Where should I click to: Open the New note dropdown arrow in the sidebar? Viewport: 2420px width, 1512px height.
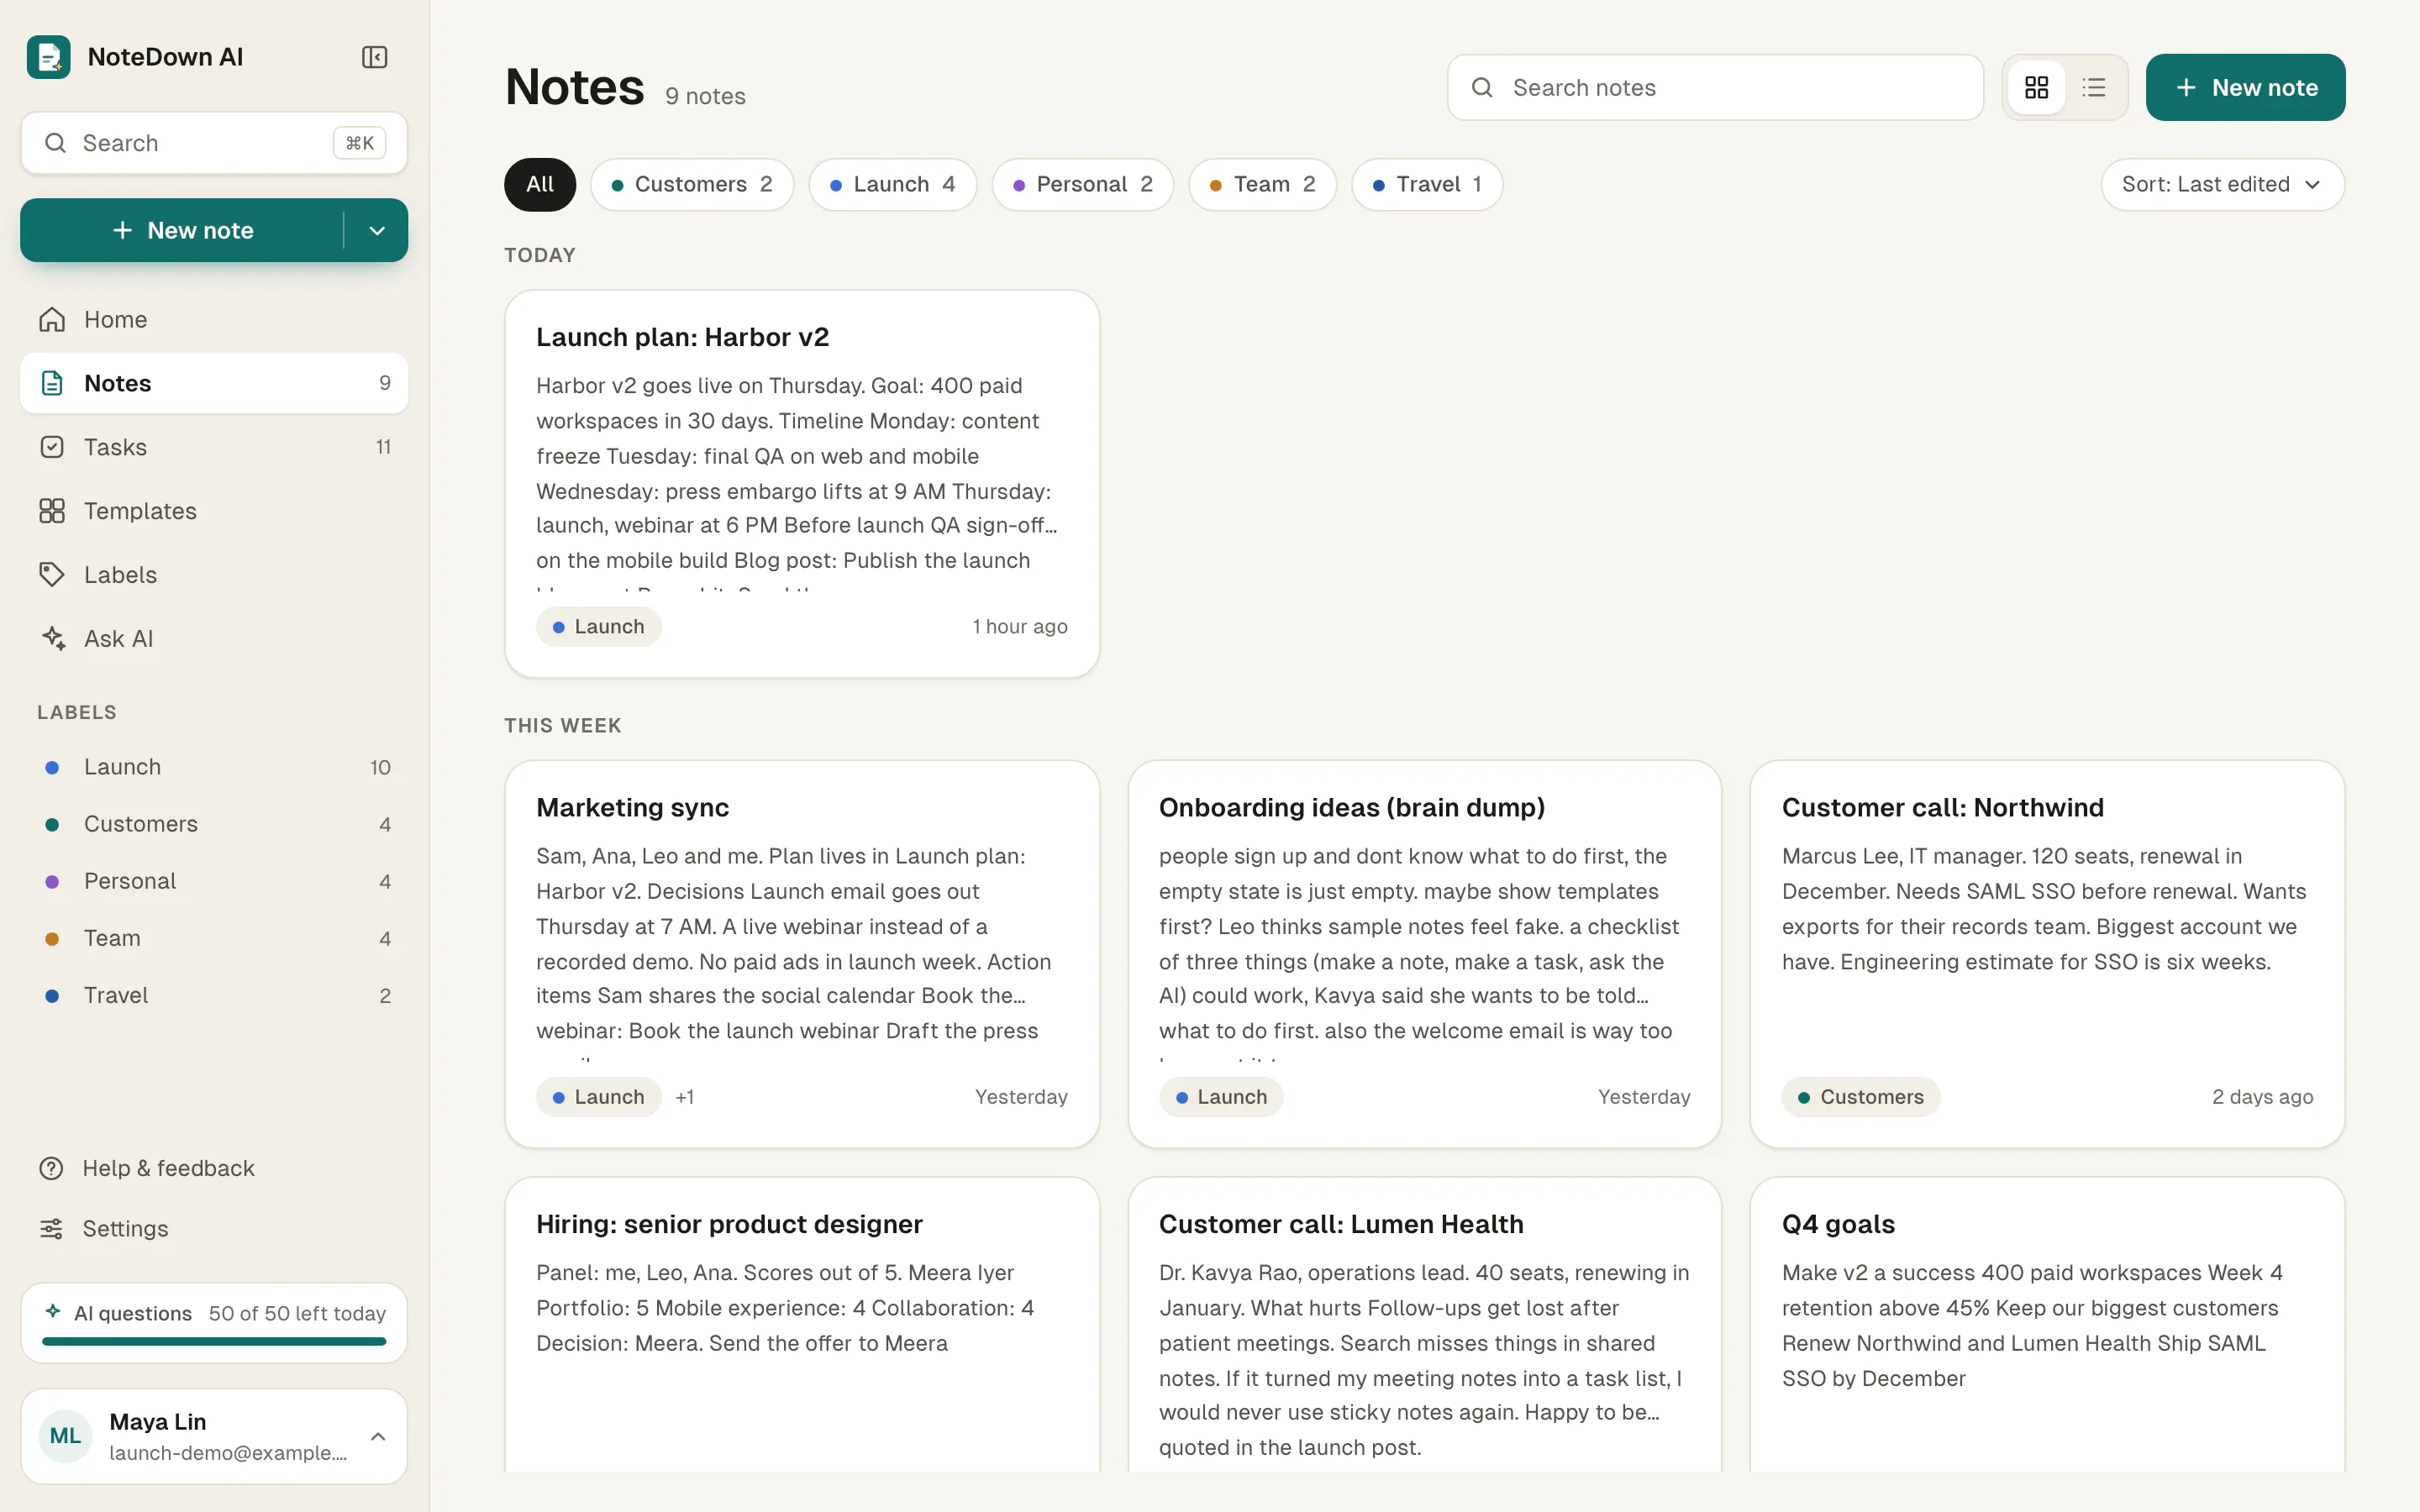(x=377, y=230)
